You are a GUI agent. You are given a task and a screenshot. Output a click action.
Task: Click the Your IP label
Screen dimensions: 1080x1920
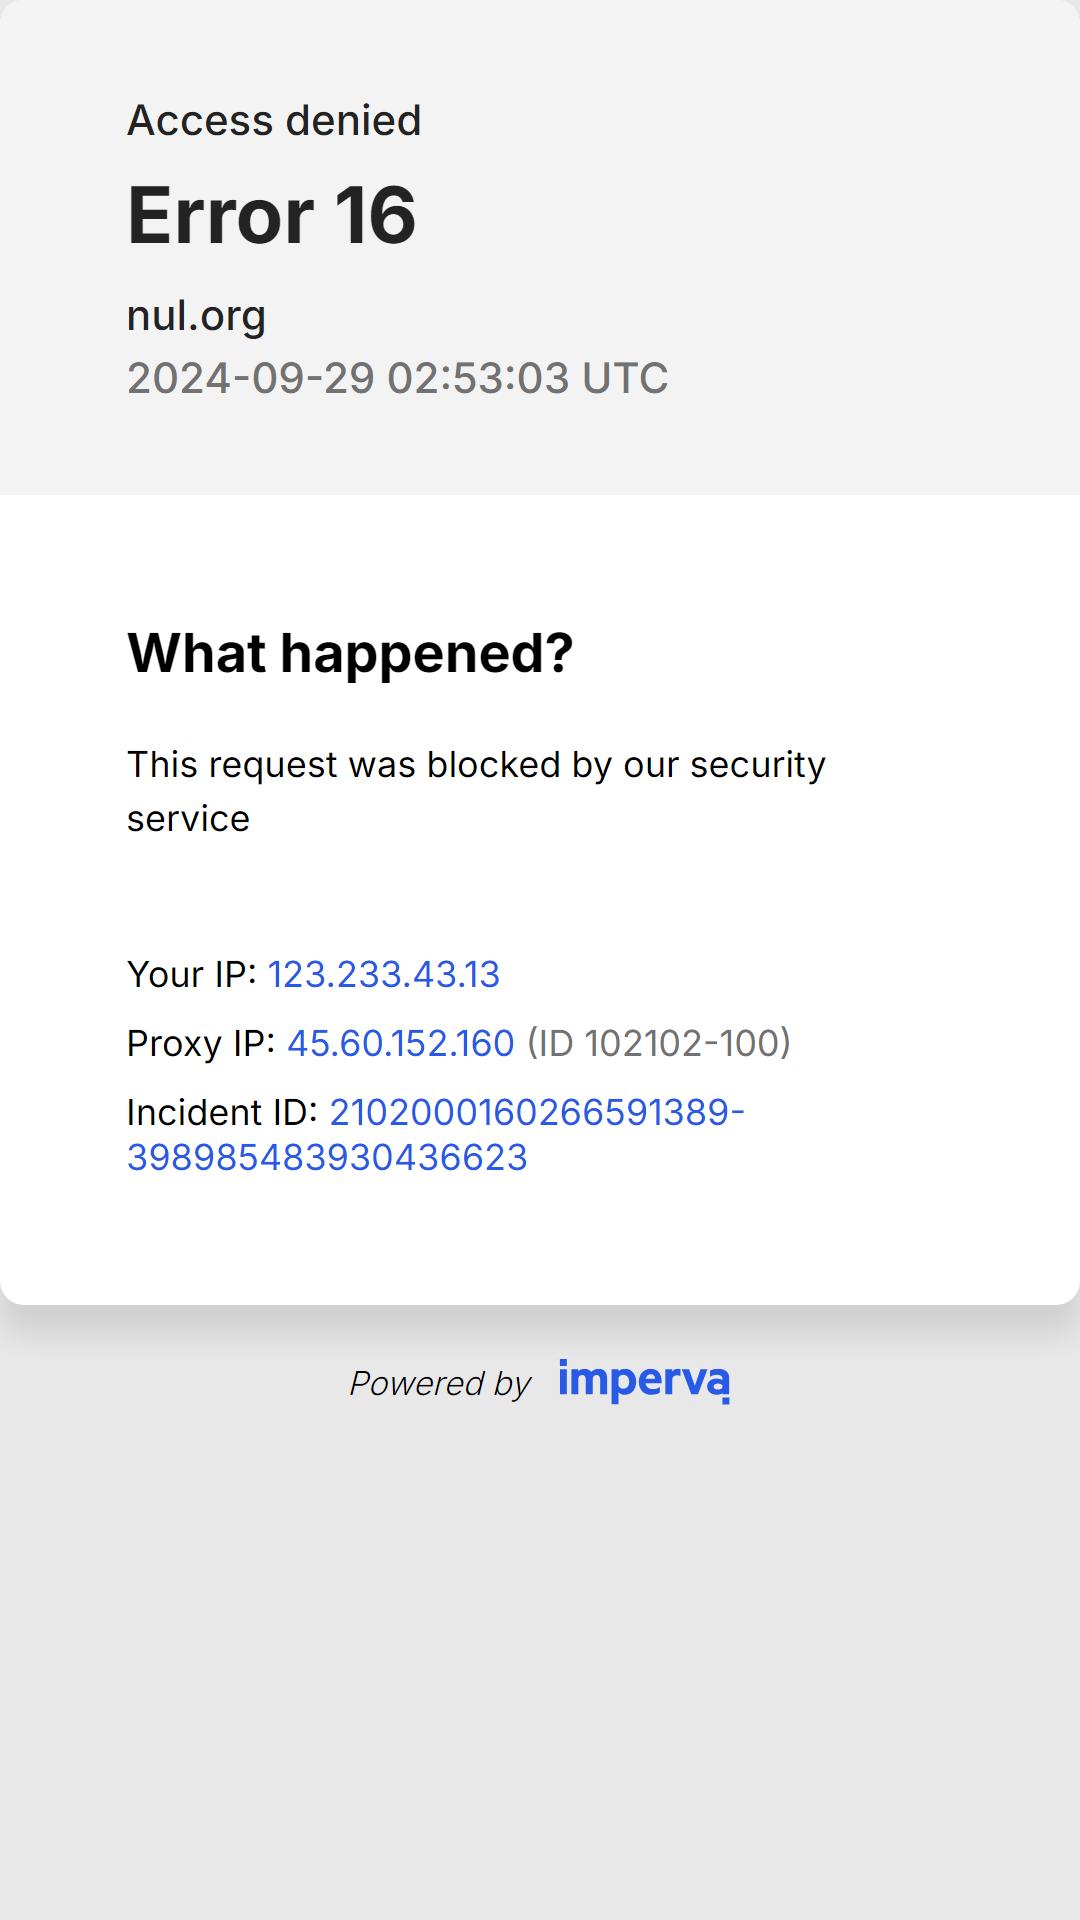point(191,974)
